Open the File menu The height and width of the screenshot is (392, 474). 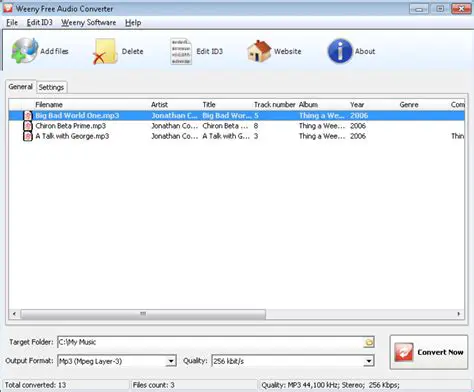[x=12, y=23]
